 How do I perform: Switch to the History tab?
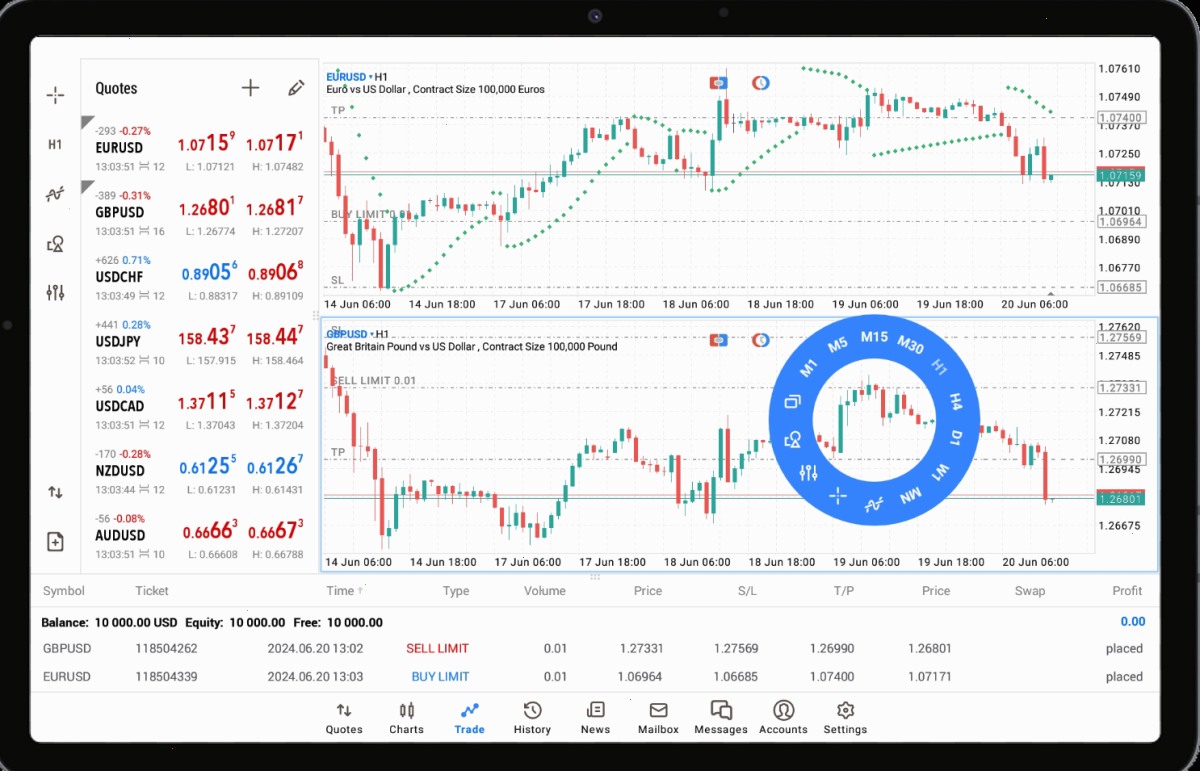point(532,718)
